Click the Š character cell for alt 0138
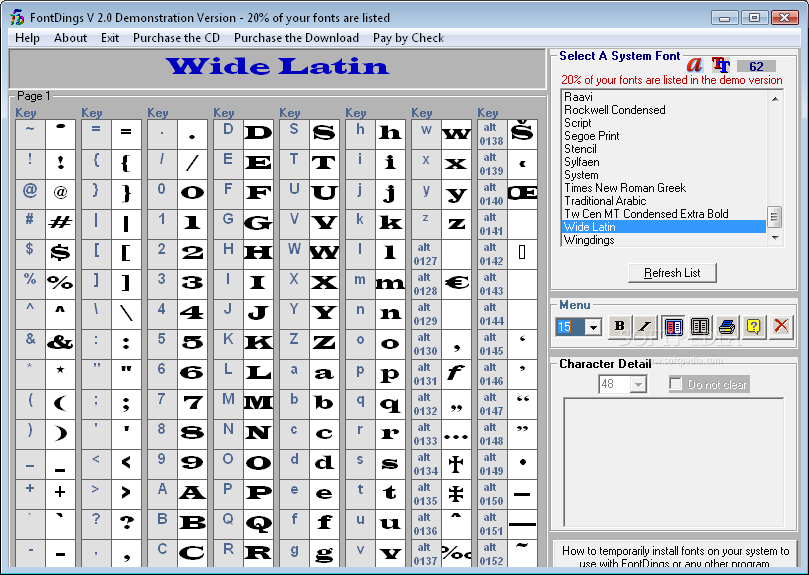This screenshot has height=575, width=809. 523,133
